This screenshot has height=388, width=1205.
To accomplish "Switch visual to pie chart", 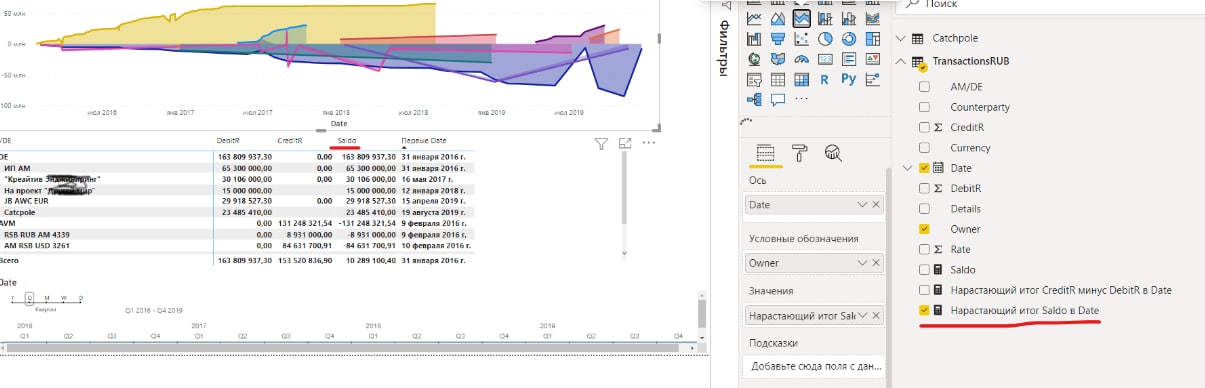I will click(825, 39).
